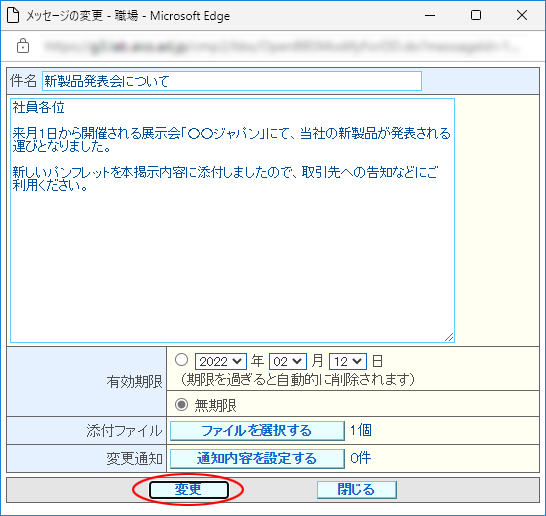Viewport: 546px width, 516px height.
Task: Focus the 件名 subject input field
Action: (x=232, y=81)
